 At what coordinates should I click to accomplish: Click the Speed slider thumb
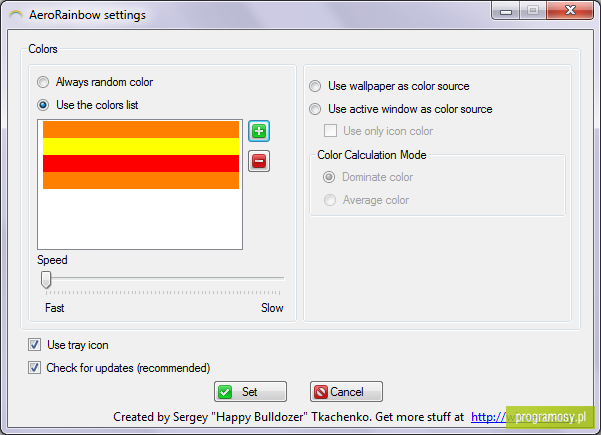[x=46, y=280]
